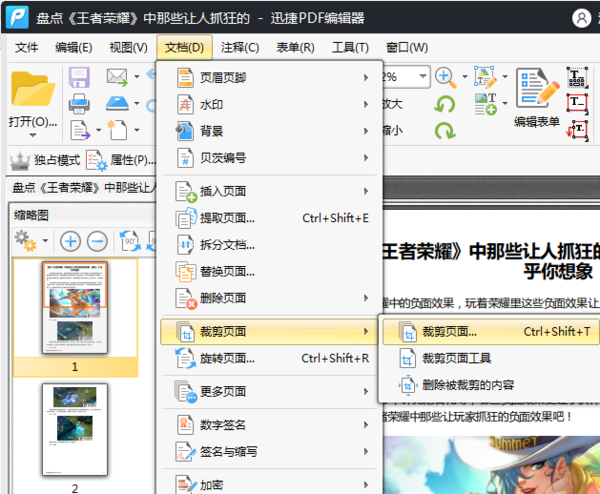
Task: Click the new document star icon
Action: (x=117, y=130)
